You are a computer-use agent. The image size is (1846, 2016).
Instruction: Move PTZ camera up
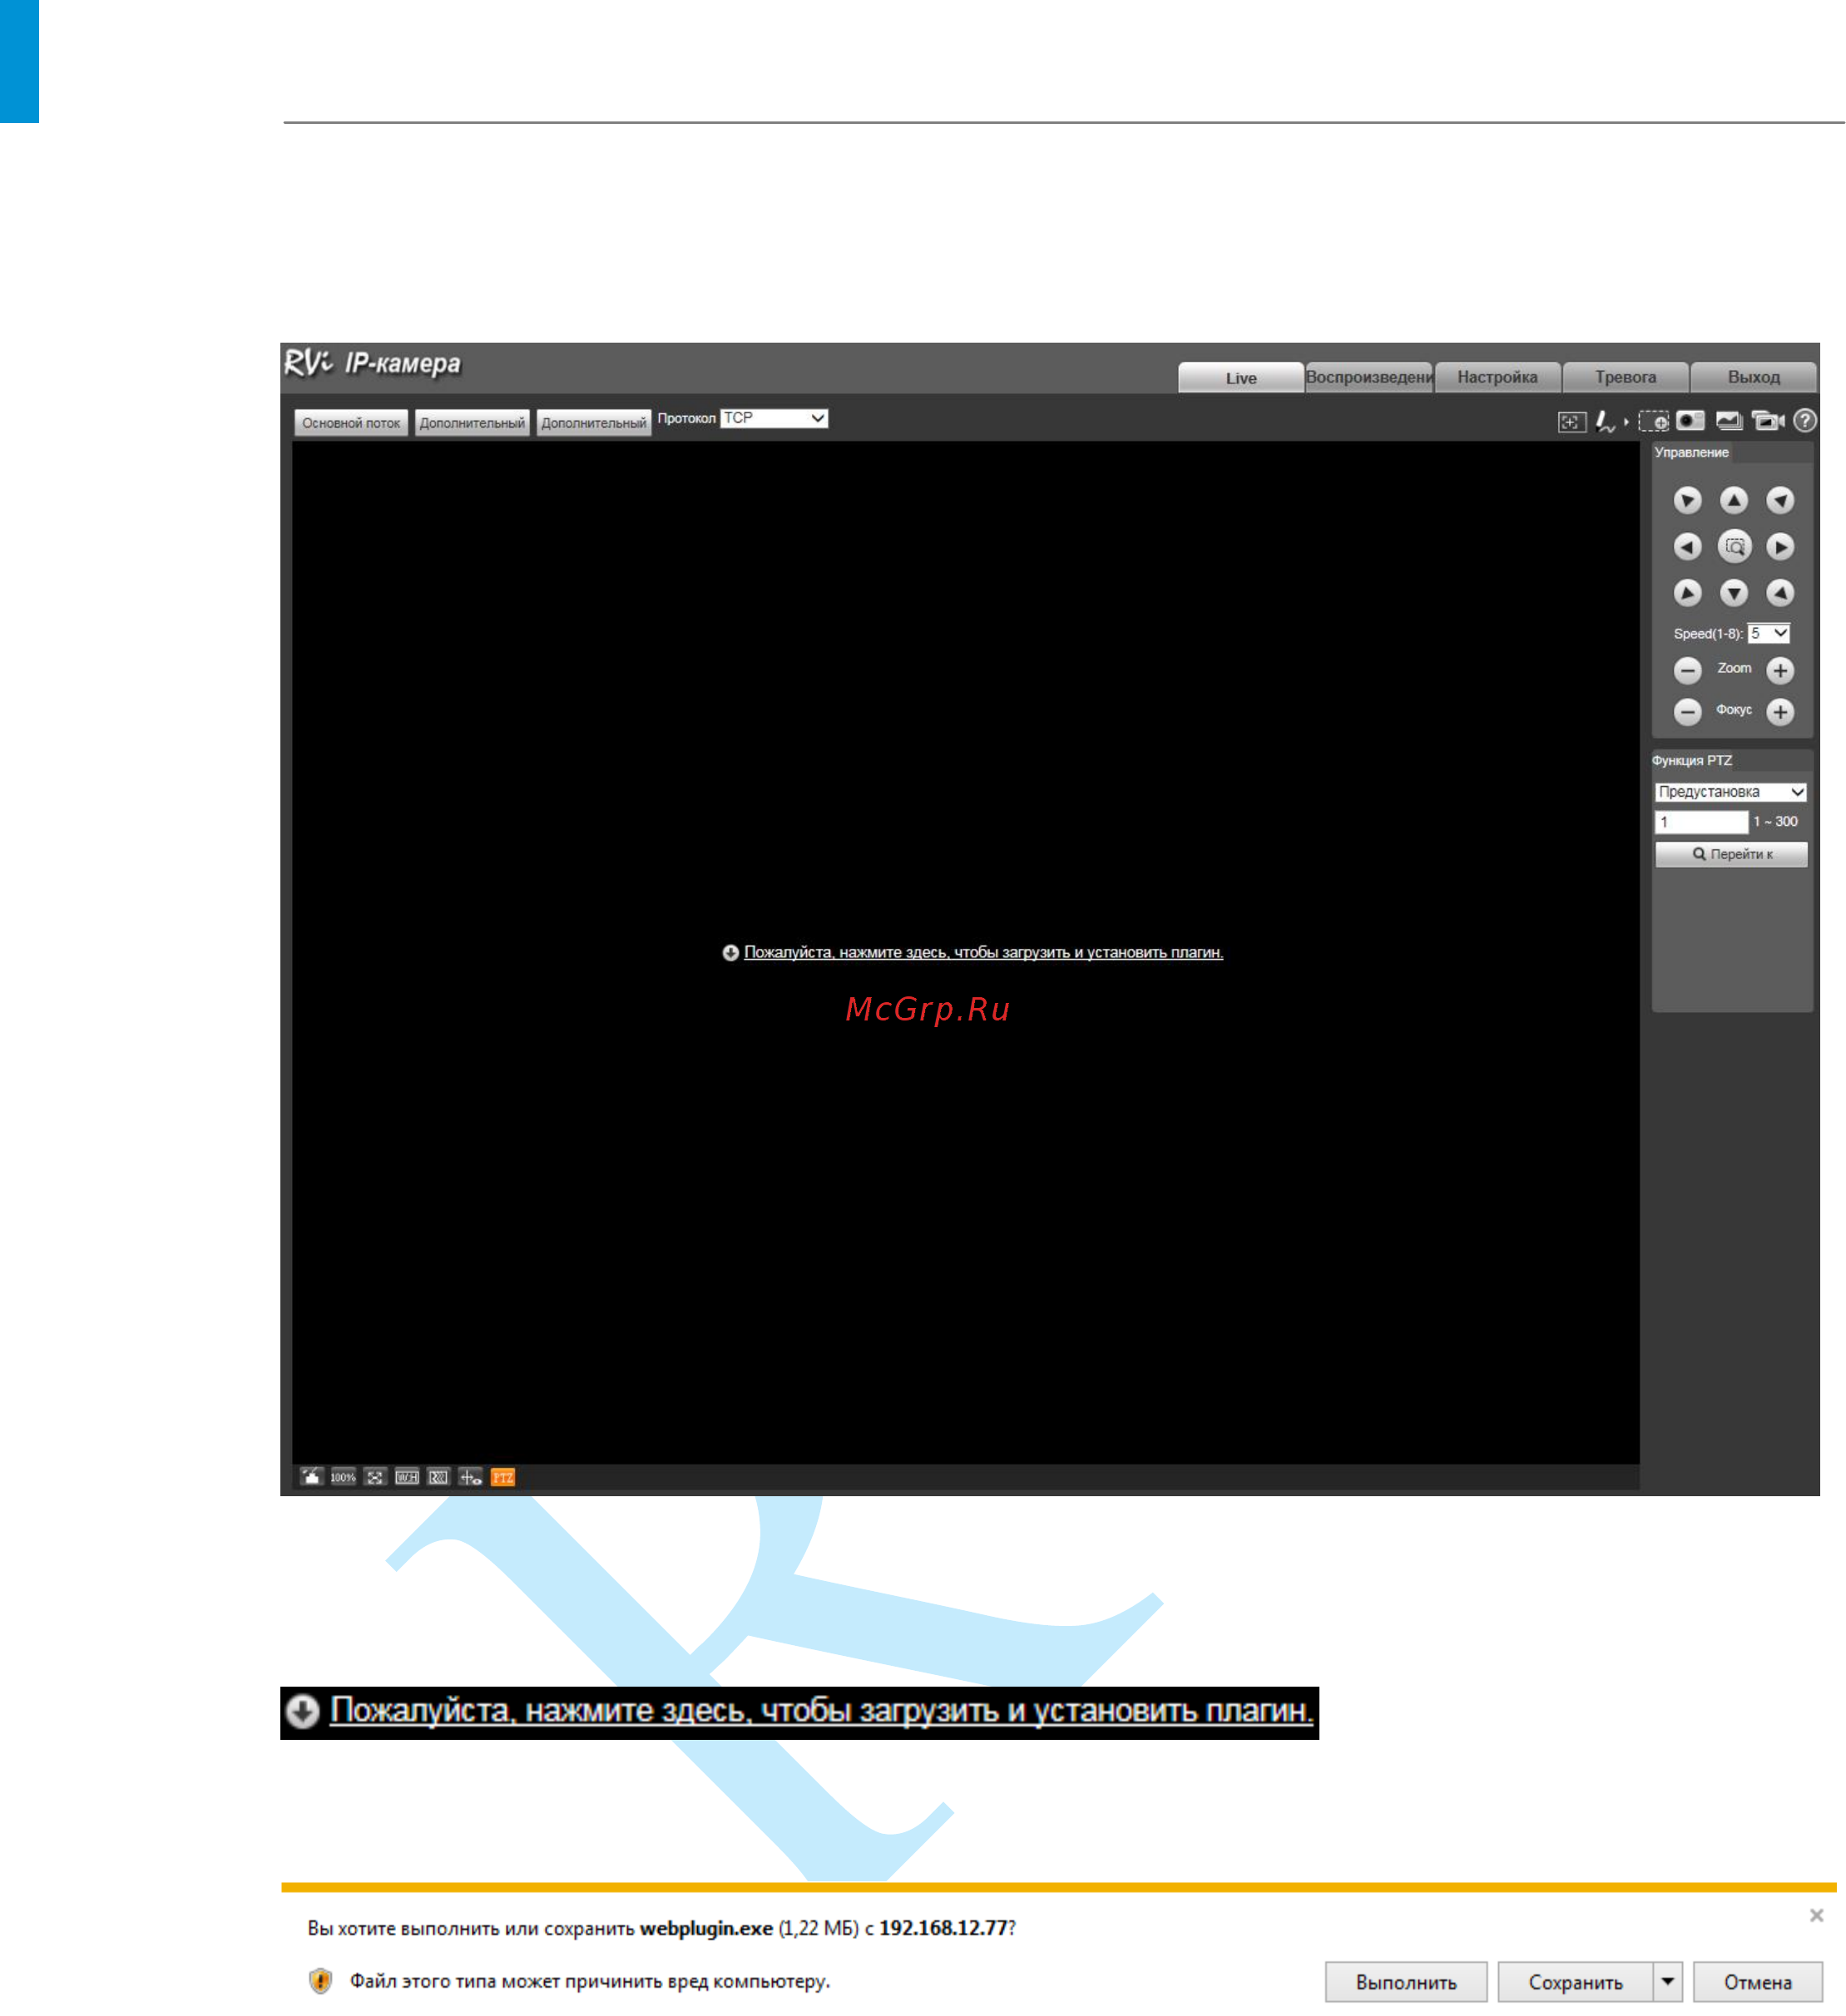1733,500
